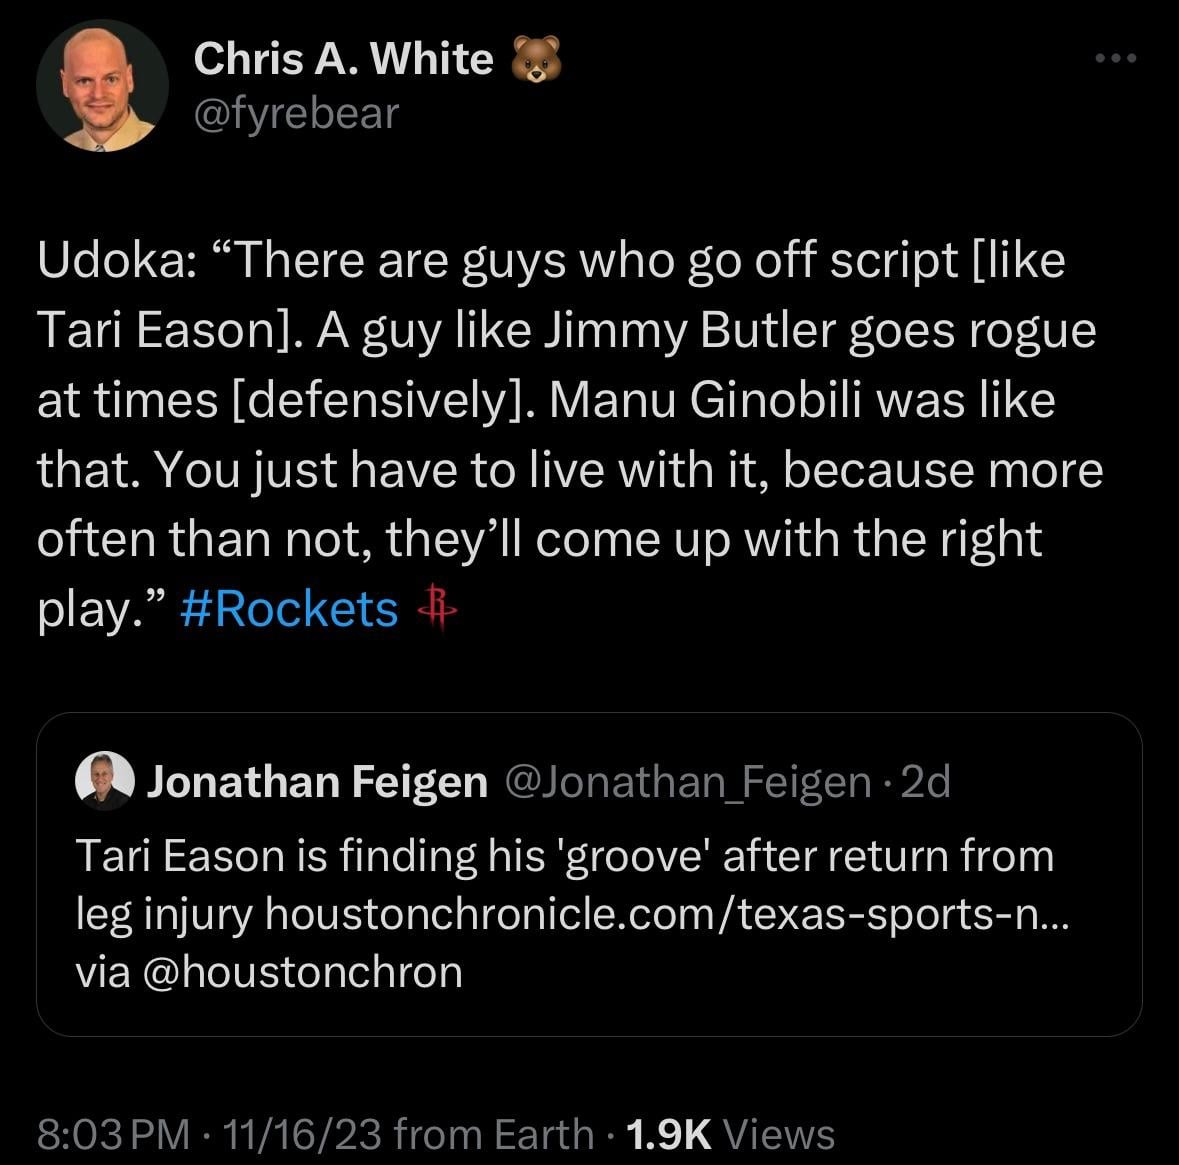1179x1165 pixels.
Task: Open the @fyrebear handle
Action: (296, 113)
